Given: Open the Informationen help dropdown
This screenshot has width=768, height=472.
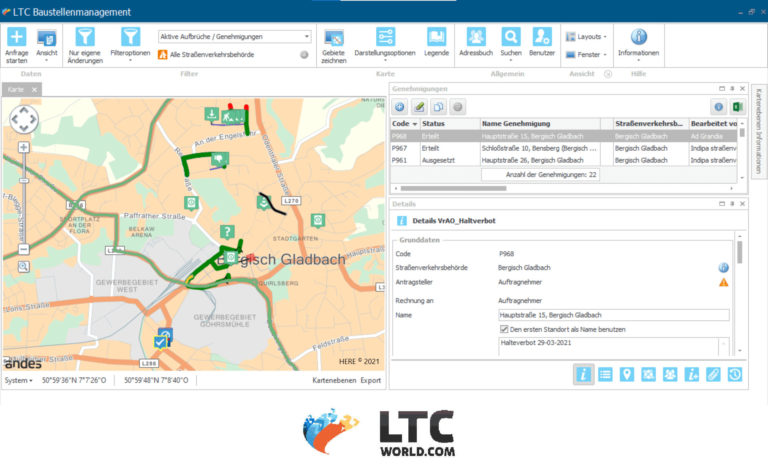Looking at the screenshot, I should pos(638,44).
